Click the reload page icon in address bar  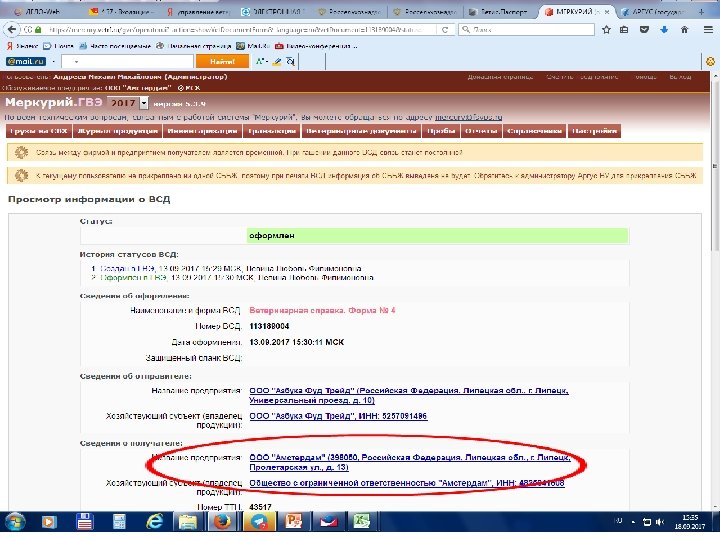pos(445,29)
